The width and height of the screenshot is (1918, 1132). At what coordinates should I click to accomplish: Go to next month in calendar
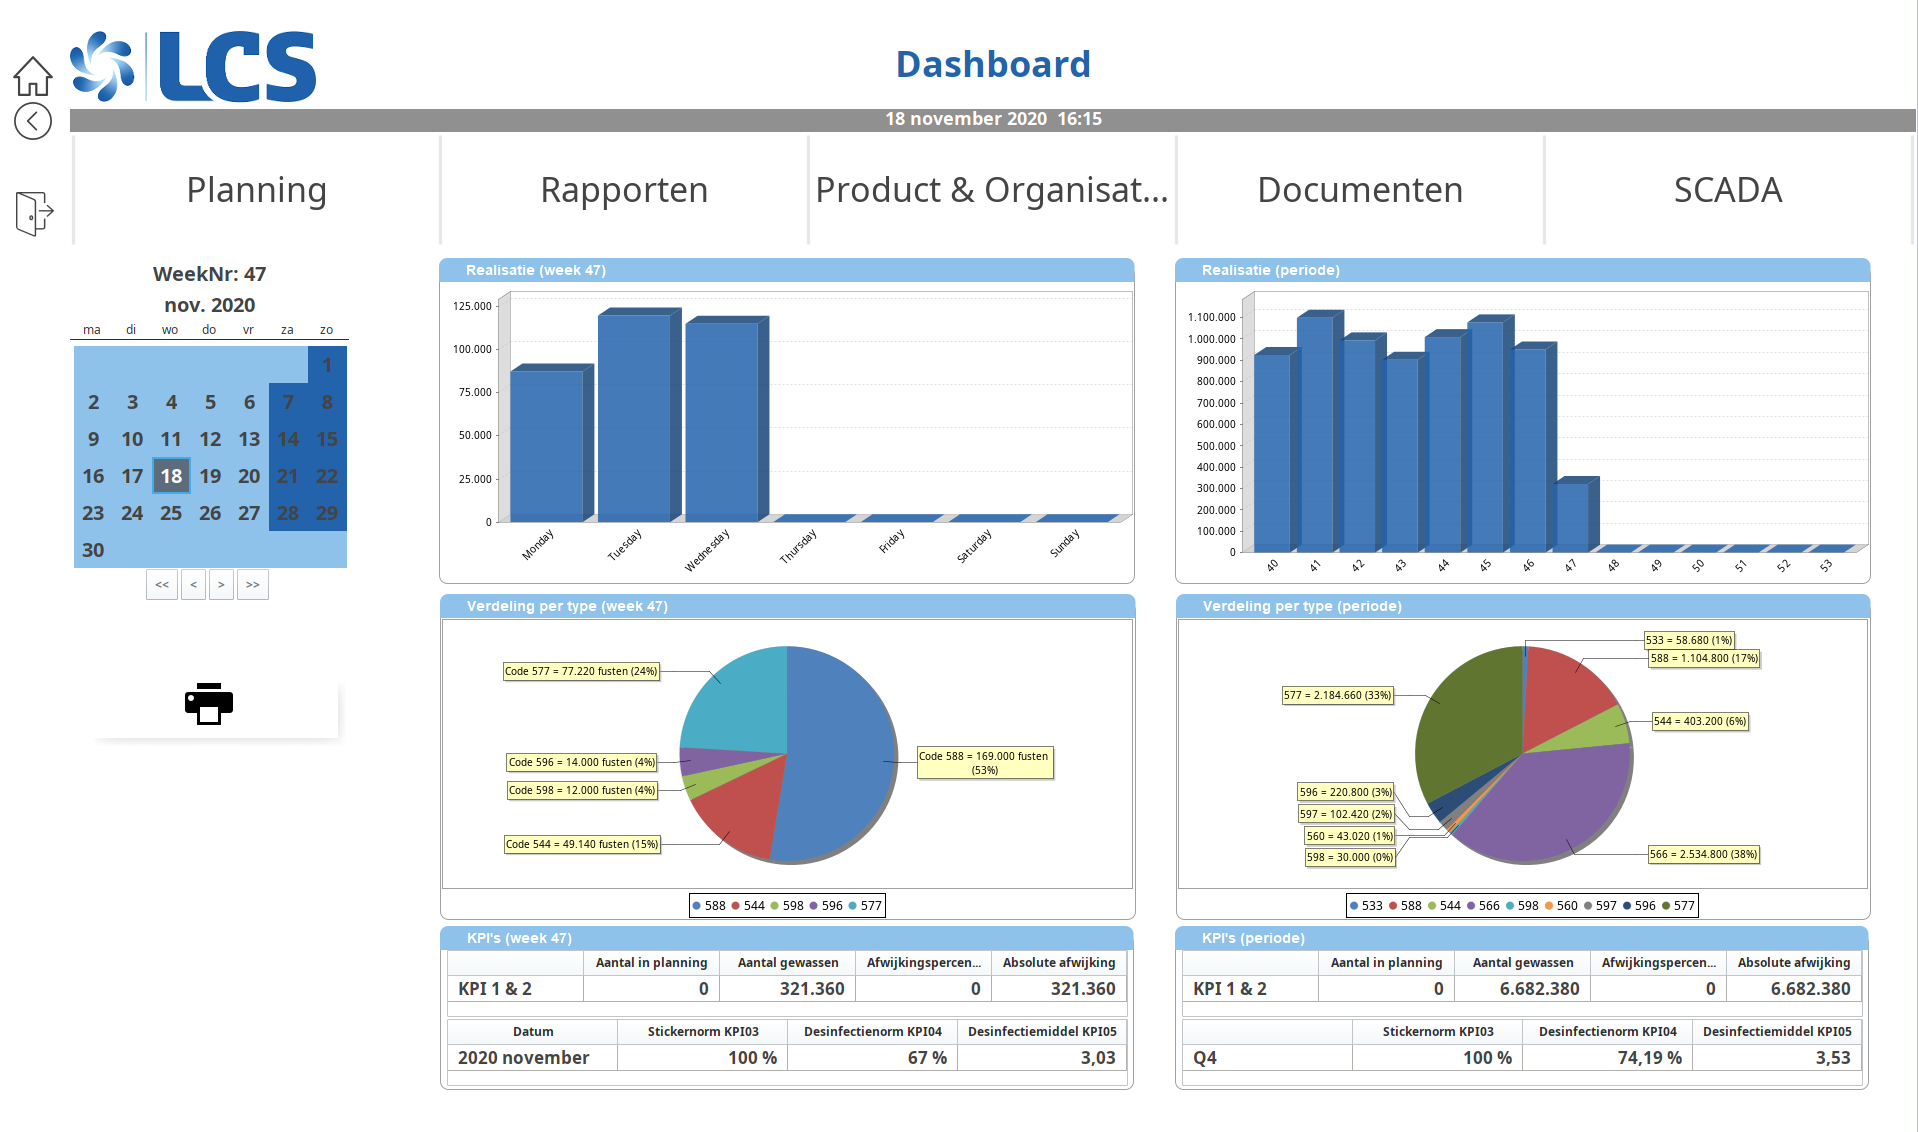[x=221, y=585]
